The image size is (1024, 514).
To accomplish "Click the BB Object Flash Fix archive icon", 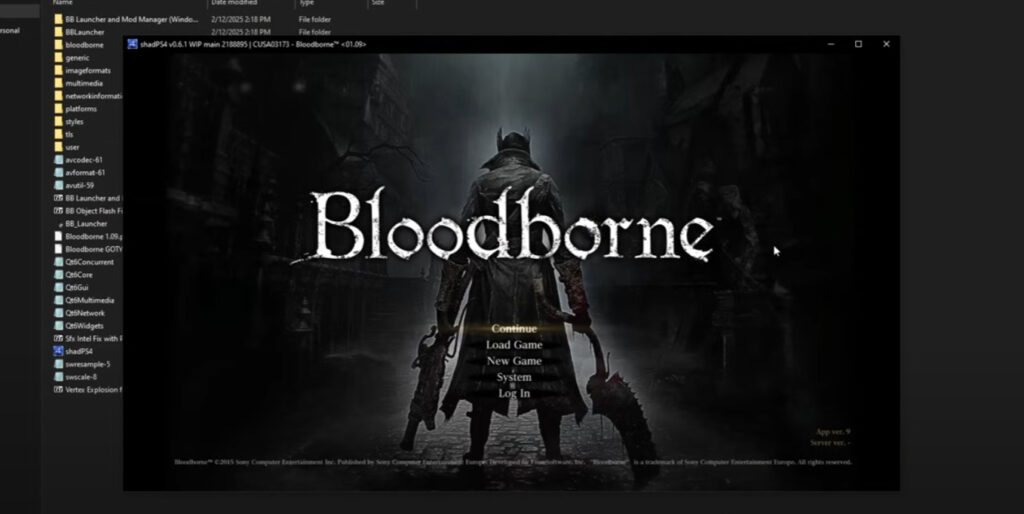I will (x=59, y=211).
